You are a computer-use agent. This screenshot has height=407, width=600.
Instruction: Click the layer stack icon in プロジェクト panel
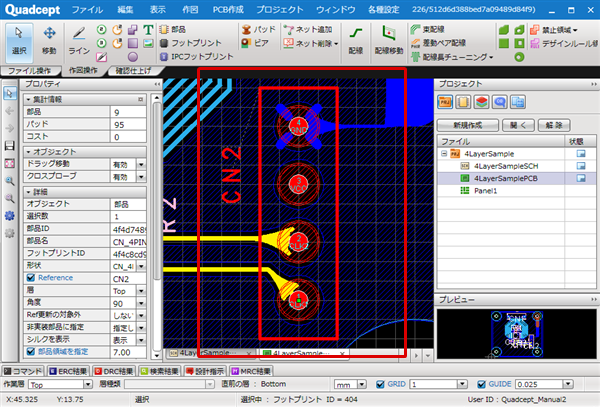[x=481, y=102]
